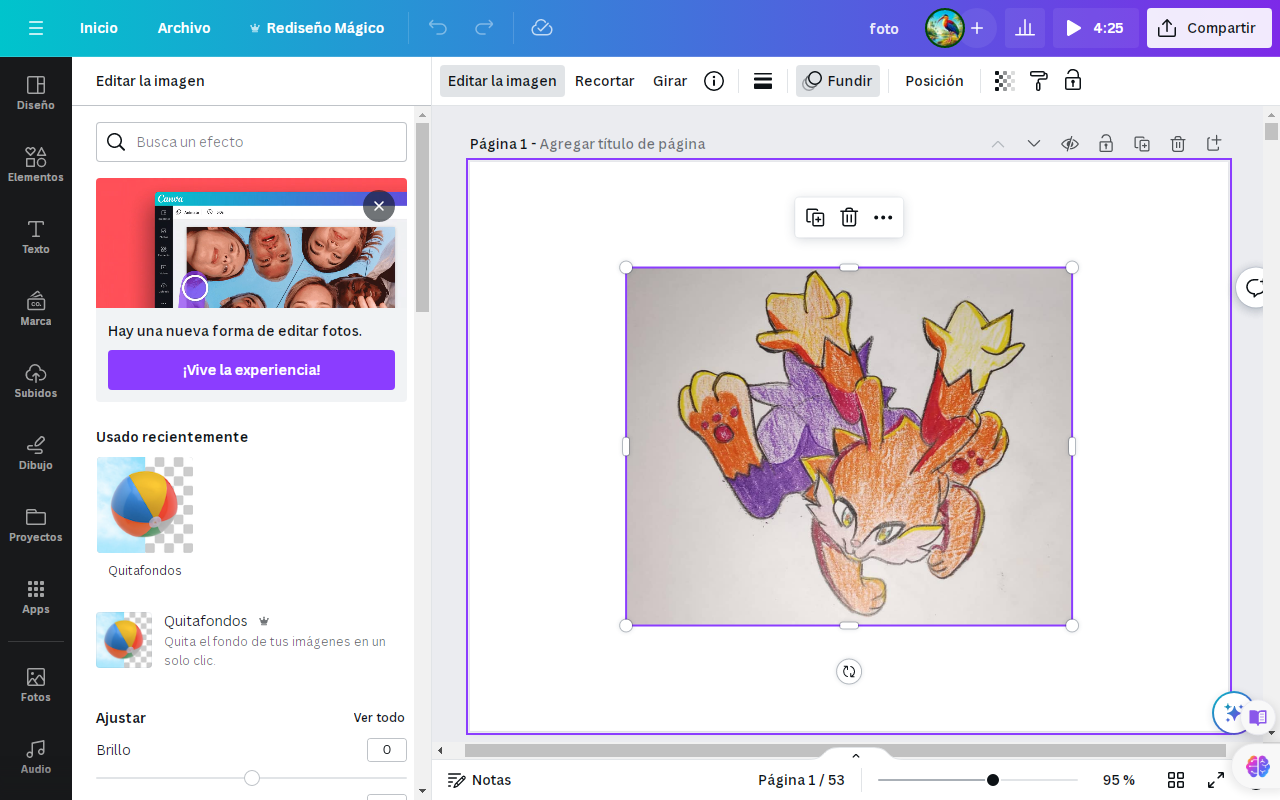Viewport: 1280px width, 800px height.
Task: Open Rediseño Mágico option
Action: (x=316, y=28)
